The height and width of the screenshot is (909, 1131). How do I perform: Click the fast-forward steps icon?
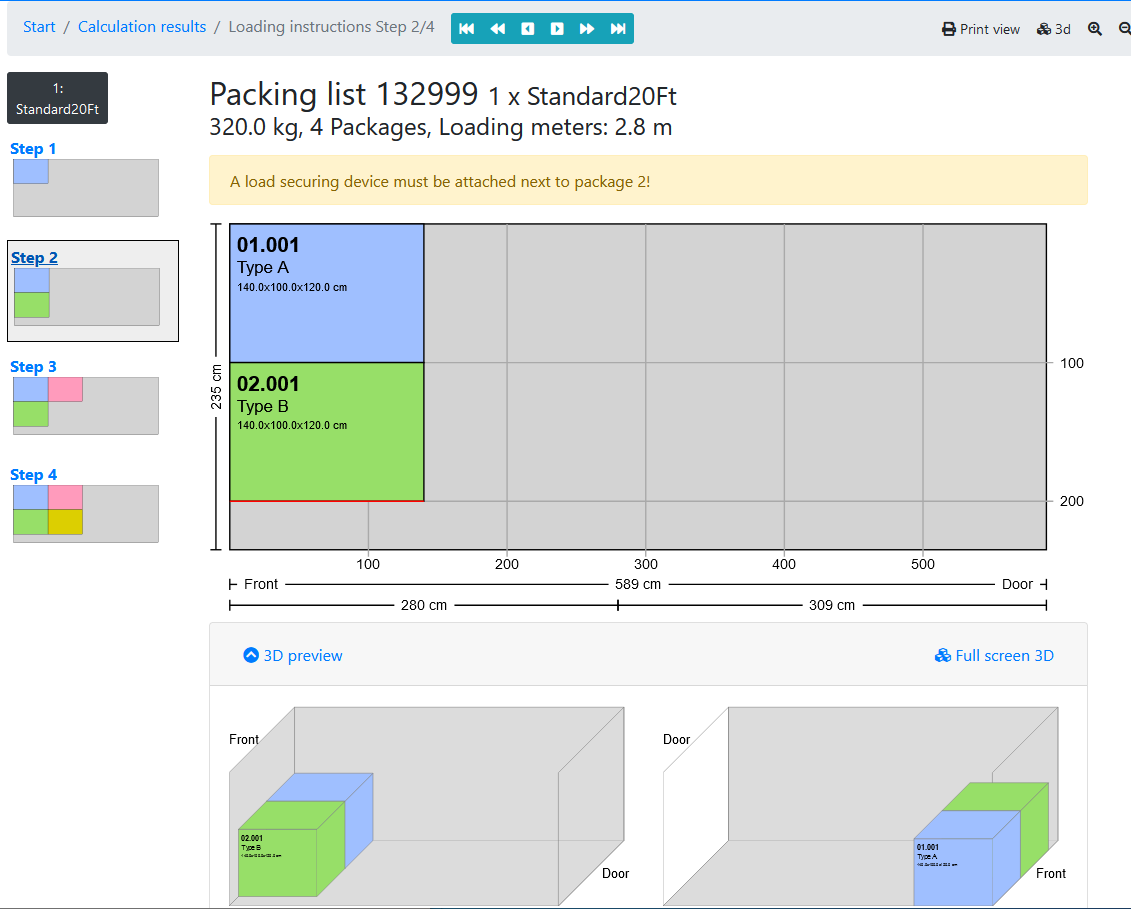pos(587,28)
